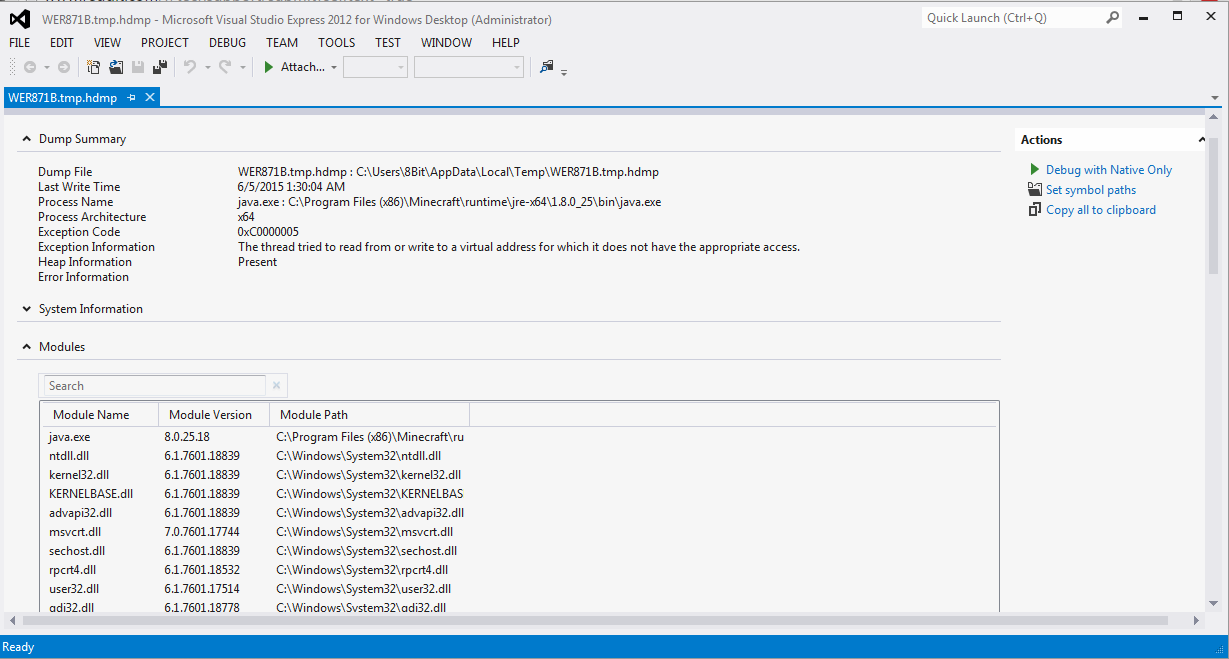Select the java.exe module row
This screenshot has width=1229, height=659.
coord(518,437)
